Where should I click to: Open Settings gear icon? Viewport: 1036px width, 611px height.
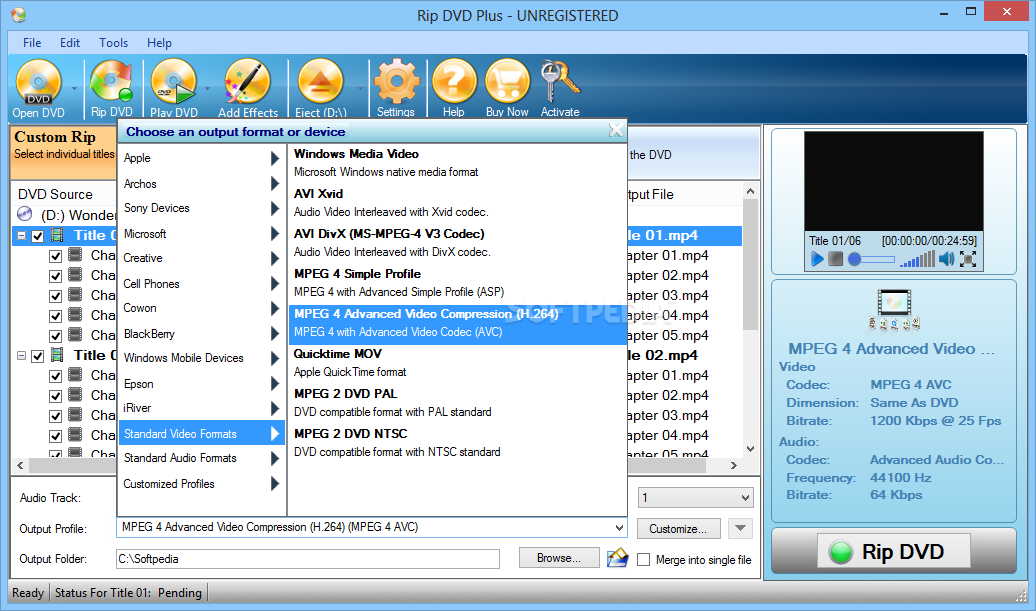click(x=396, y=88)
